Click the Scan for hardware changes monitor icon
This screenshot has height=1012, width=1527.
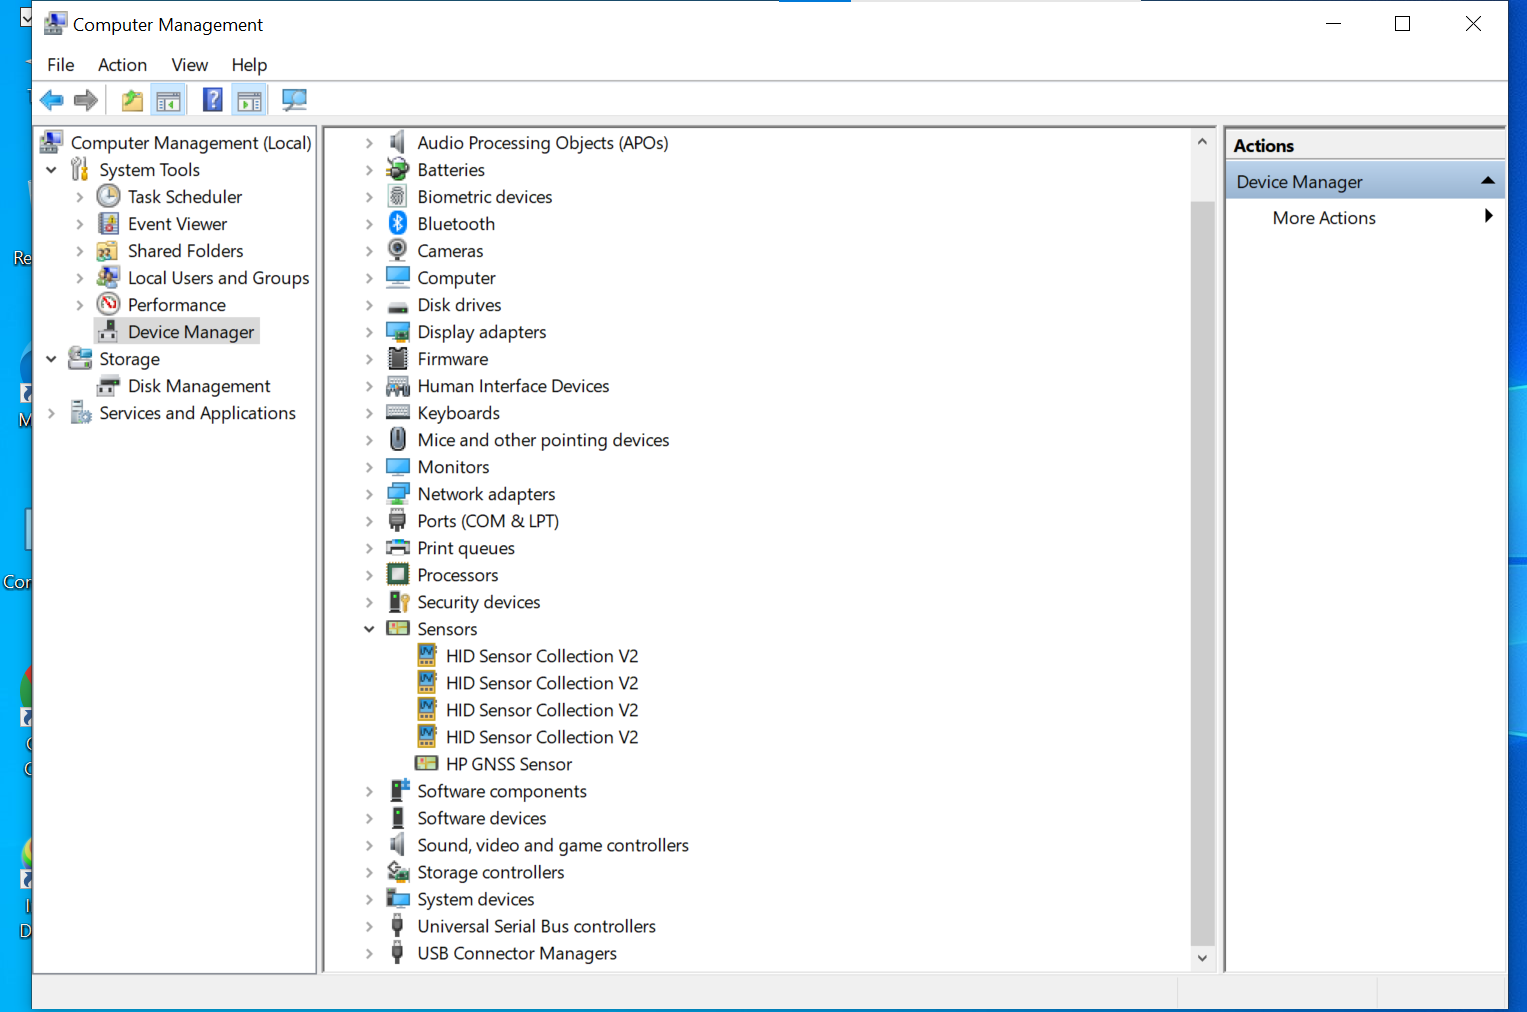tap(294, 100)
